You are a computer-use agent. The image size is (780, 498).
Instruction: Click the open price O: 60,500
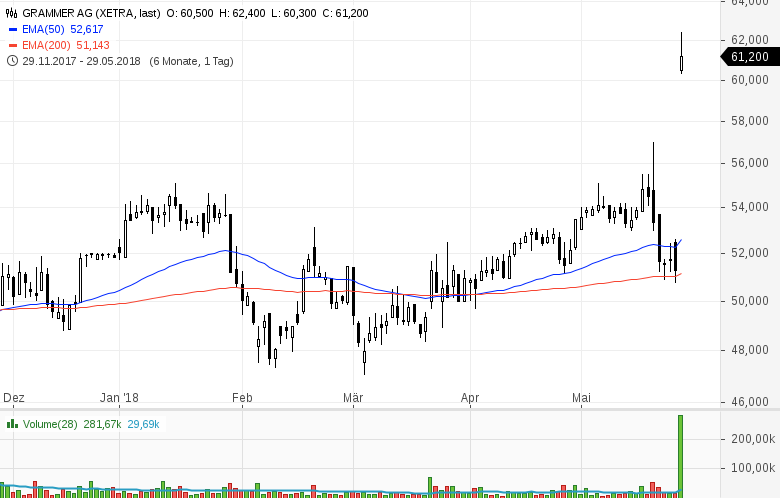(190, 13)
